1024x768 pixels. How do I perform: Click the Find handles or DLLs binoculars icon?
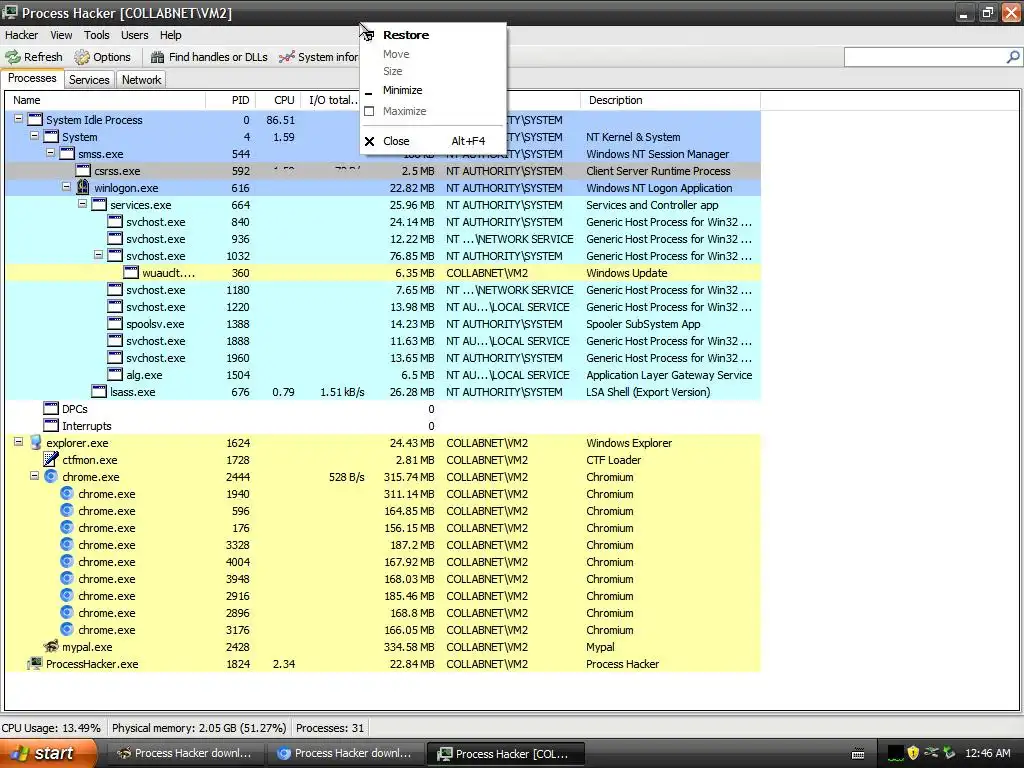pos(157,57)
